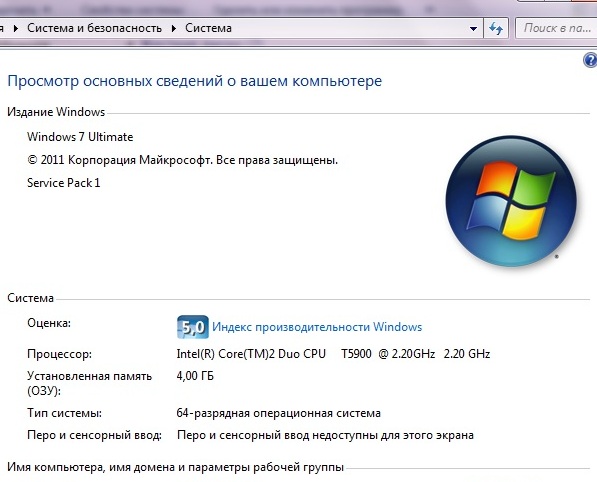This screenshot has height=482, width=597.
Task: Open Индекс производительности Windows link
Action: 317,327
